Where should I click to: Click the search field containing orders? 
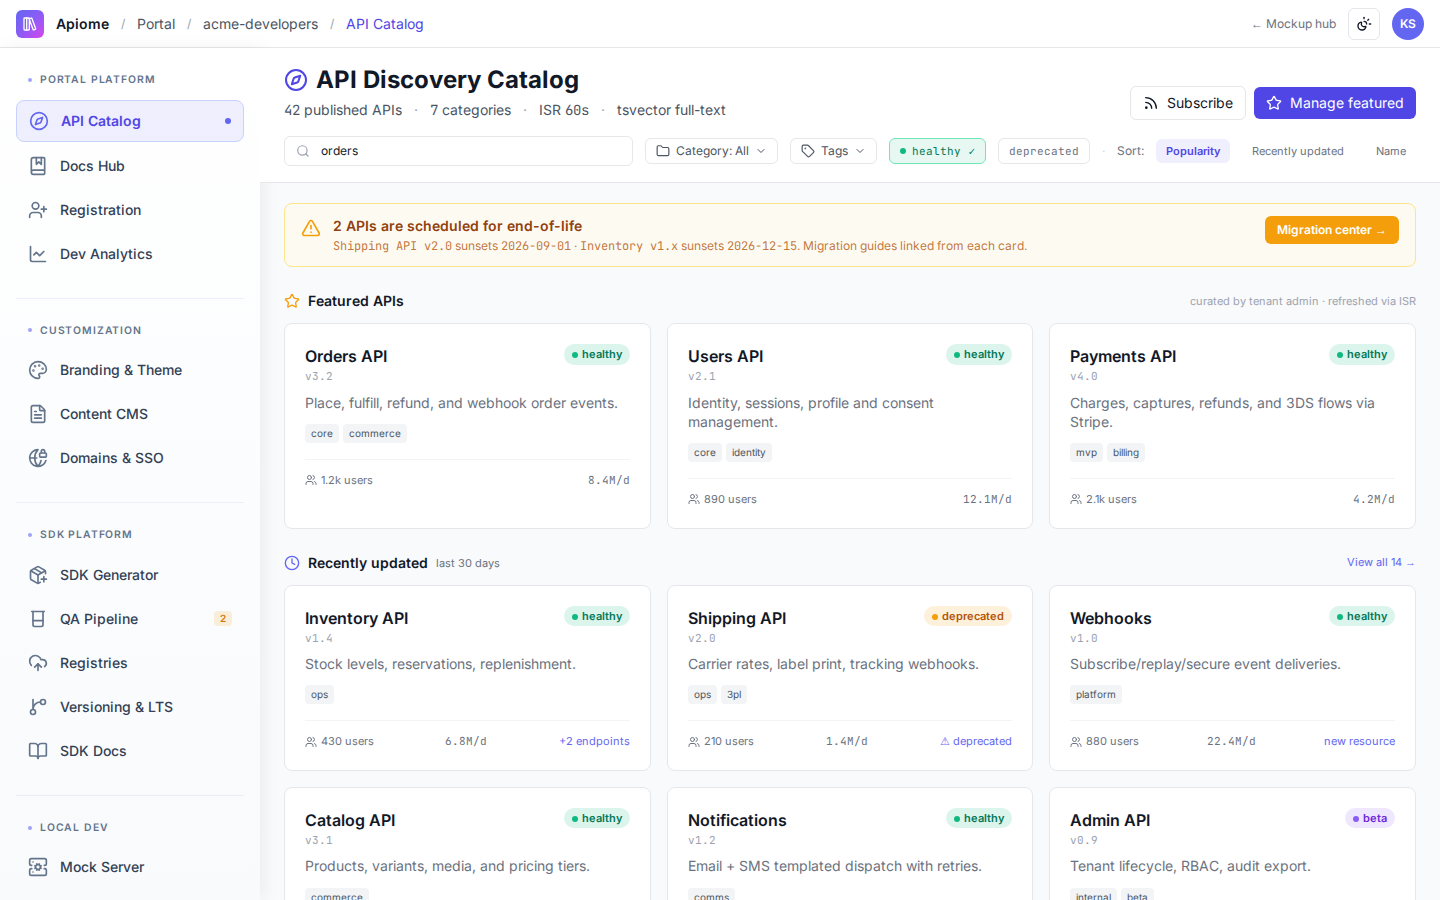click(x=458, y=151)
